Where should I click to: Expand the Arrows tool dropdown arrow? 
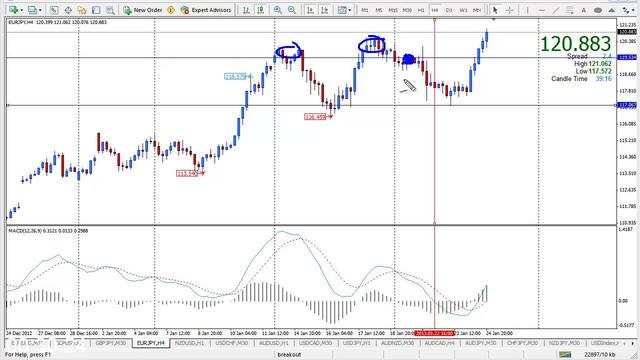pos(633,10)
